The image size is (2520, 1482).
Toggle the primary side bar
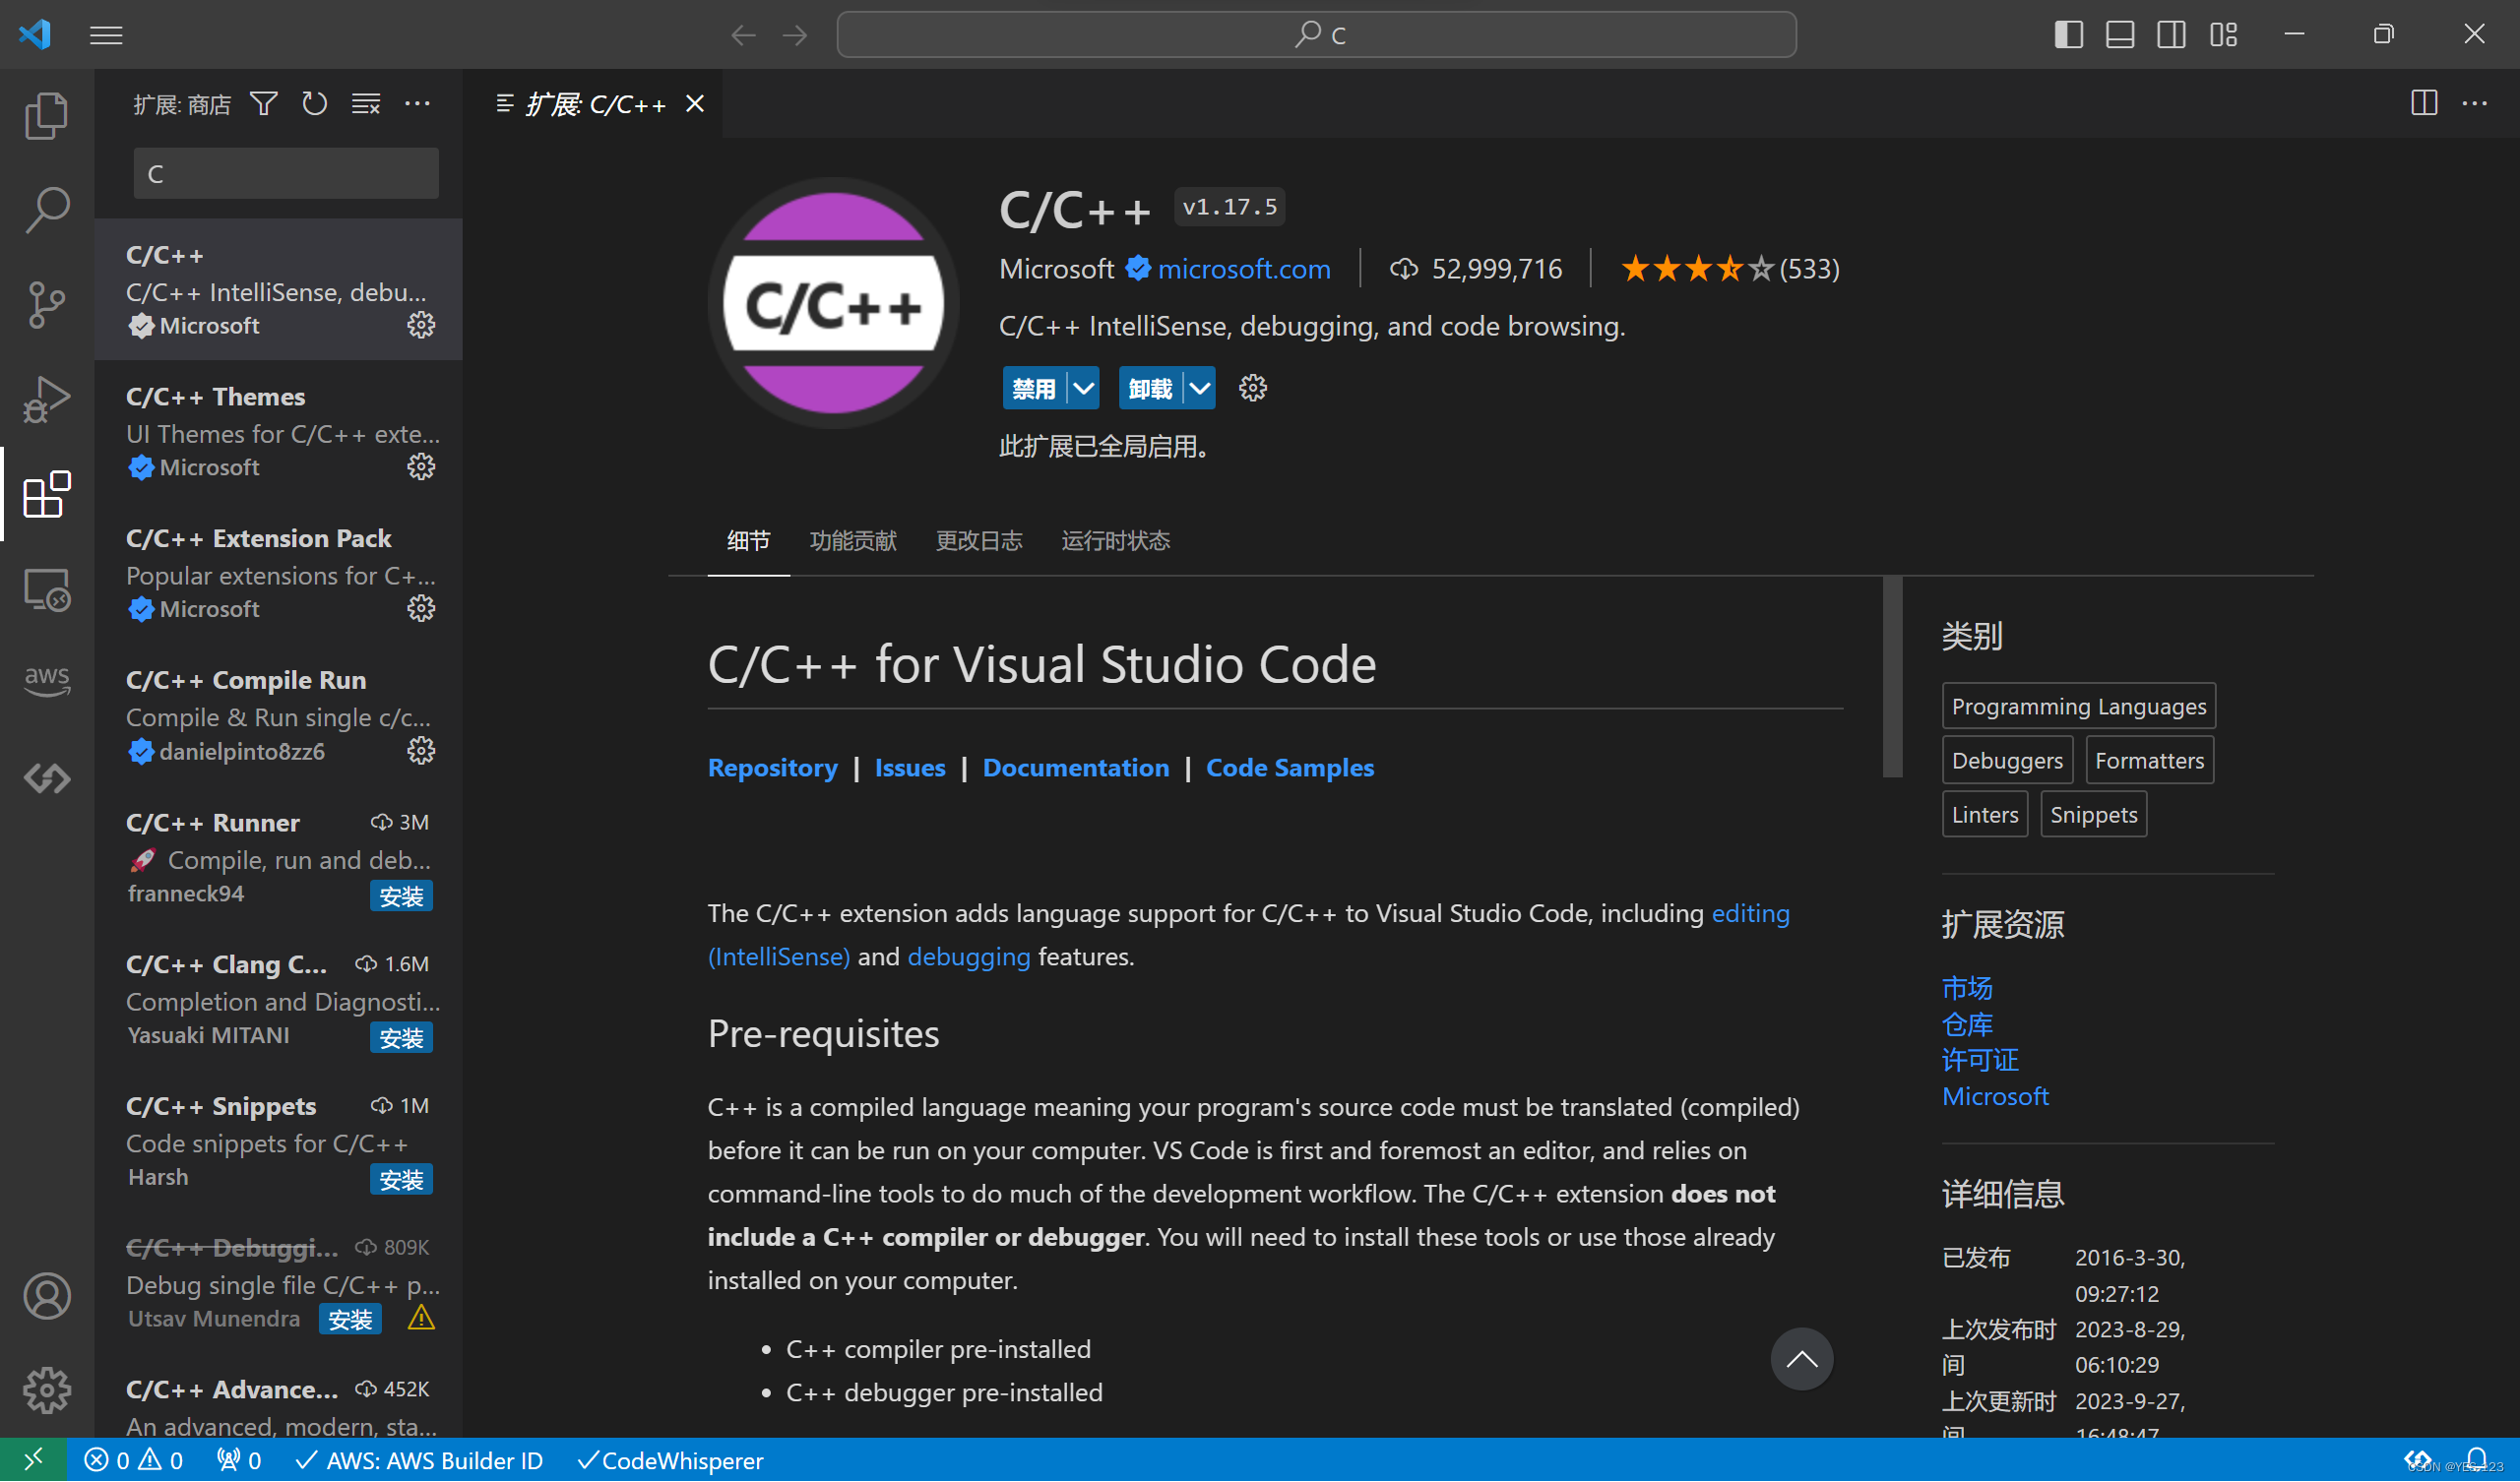(2069, 35)
